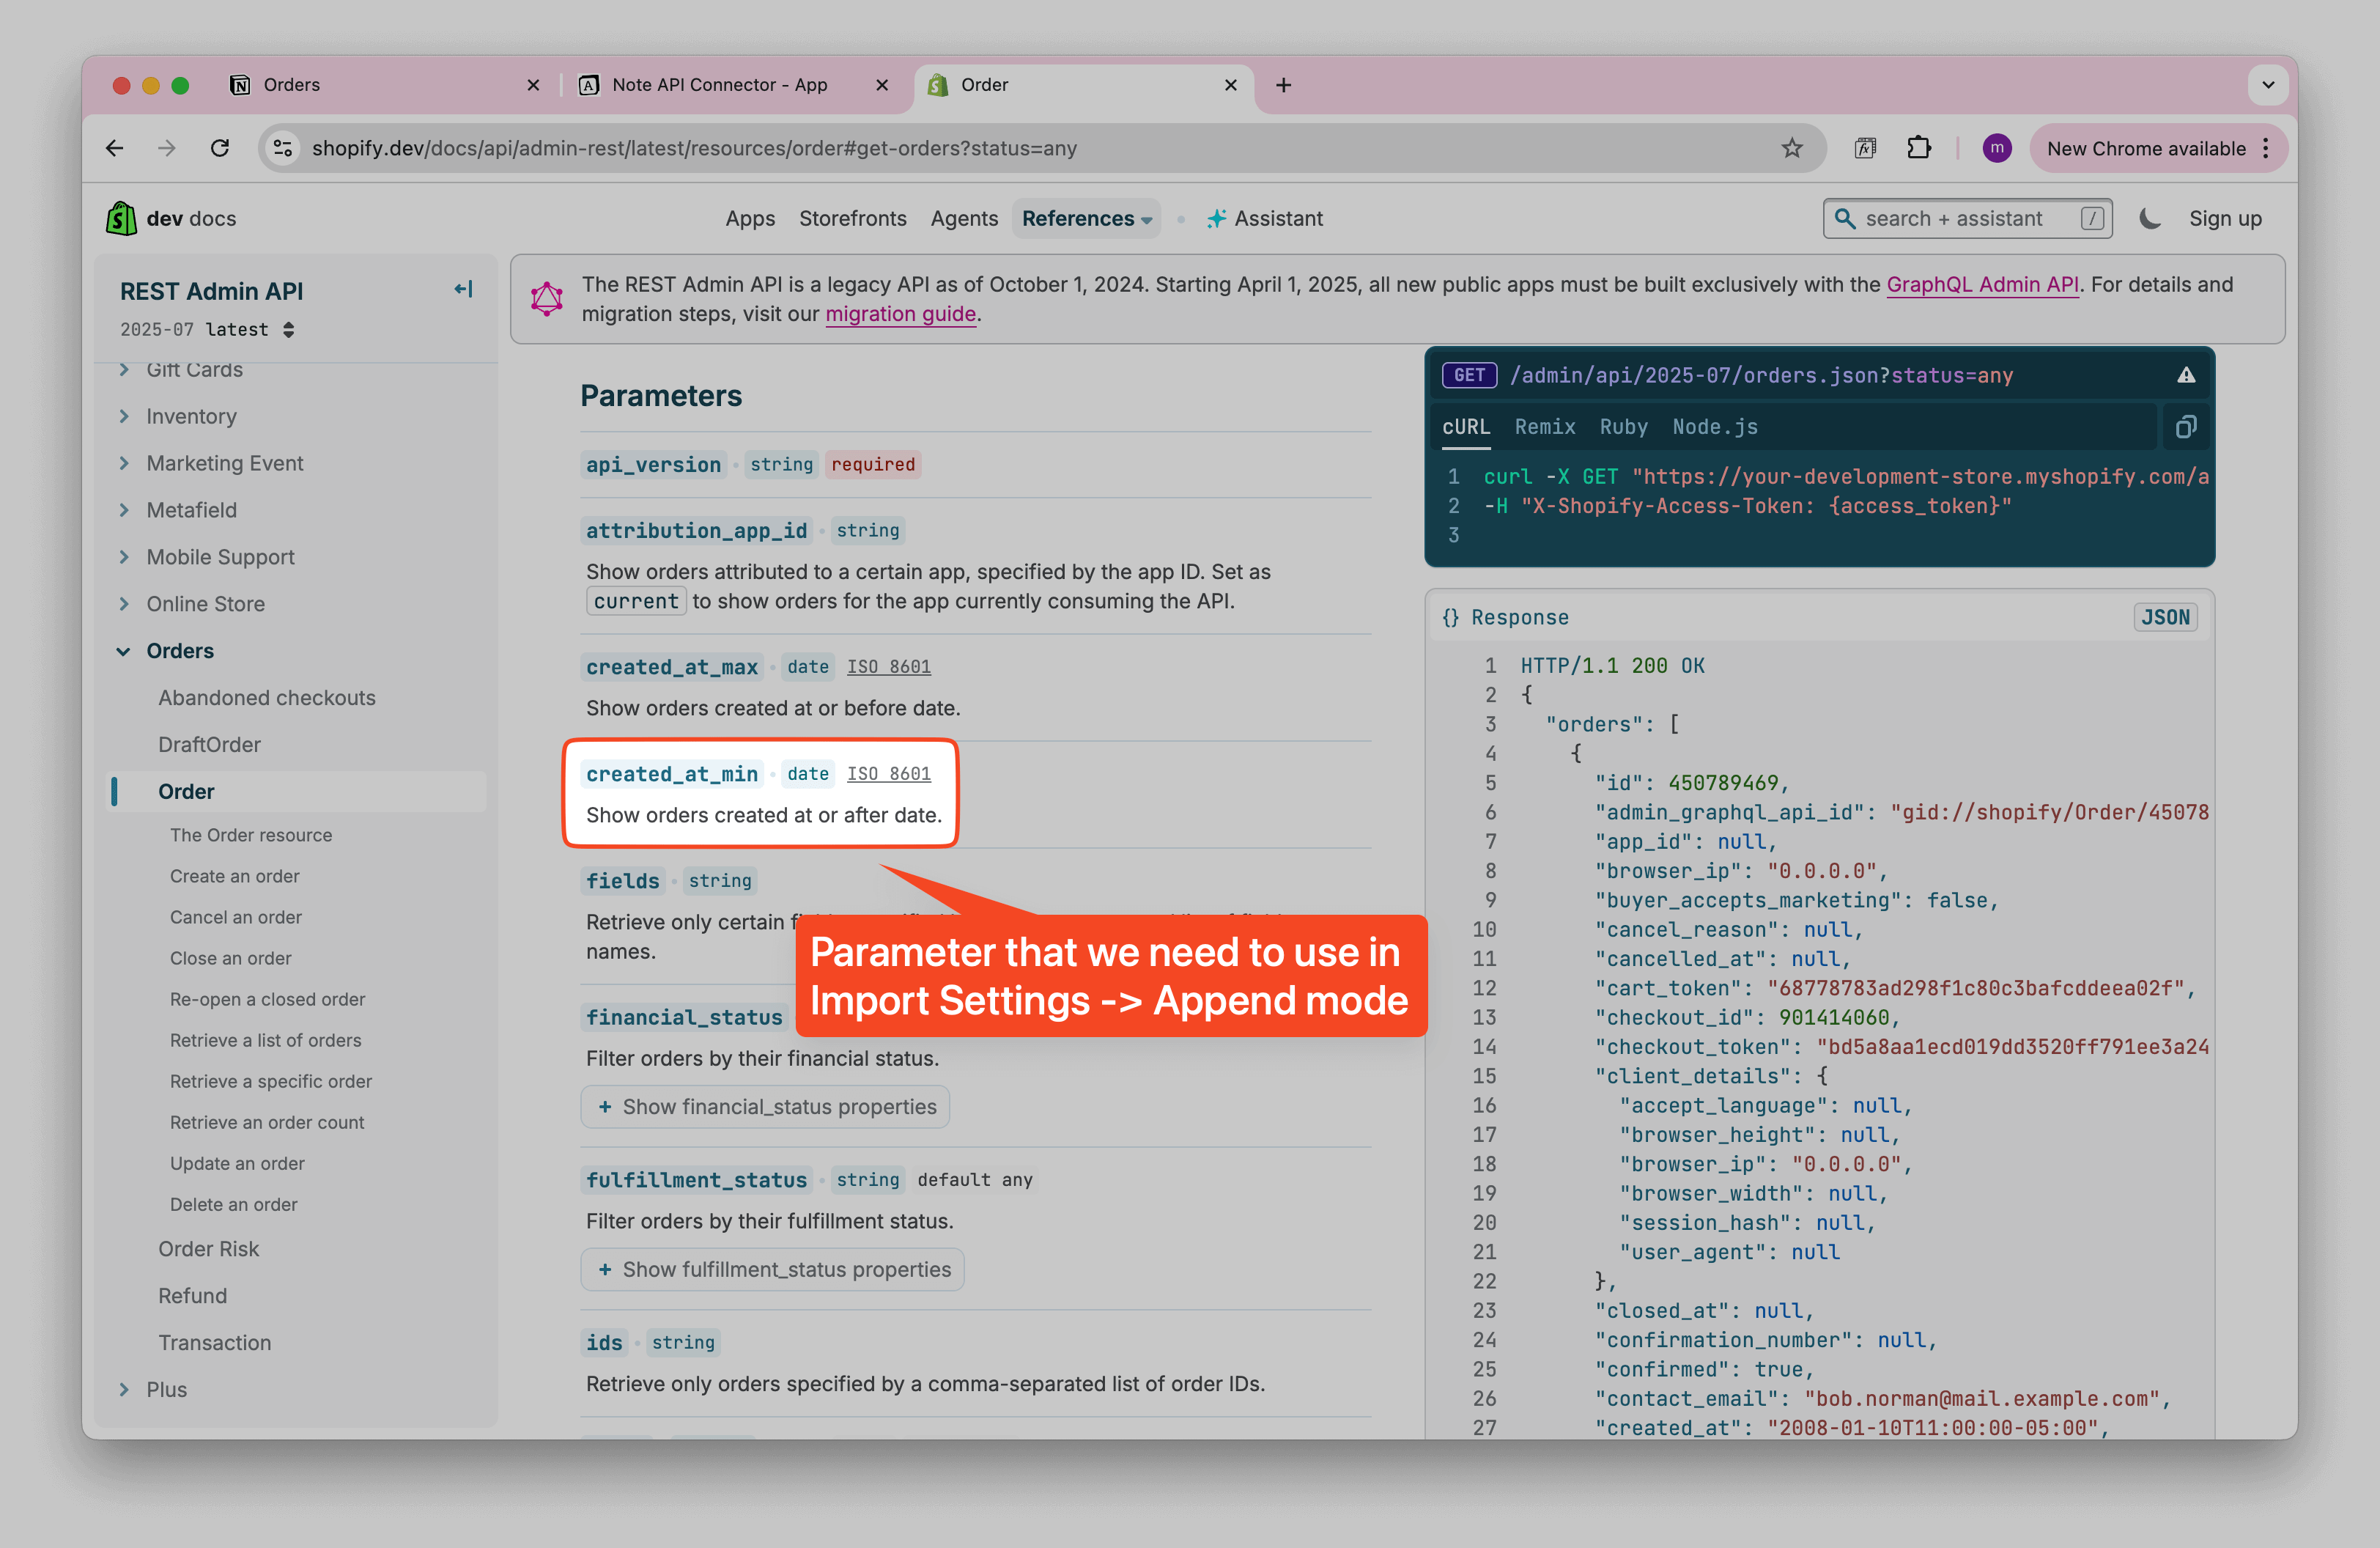
Task: Open the 2025-07 latest version selector
Action: point(207,330)
